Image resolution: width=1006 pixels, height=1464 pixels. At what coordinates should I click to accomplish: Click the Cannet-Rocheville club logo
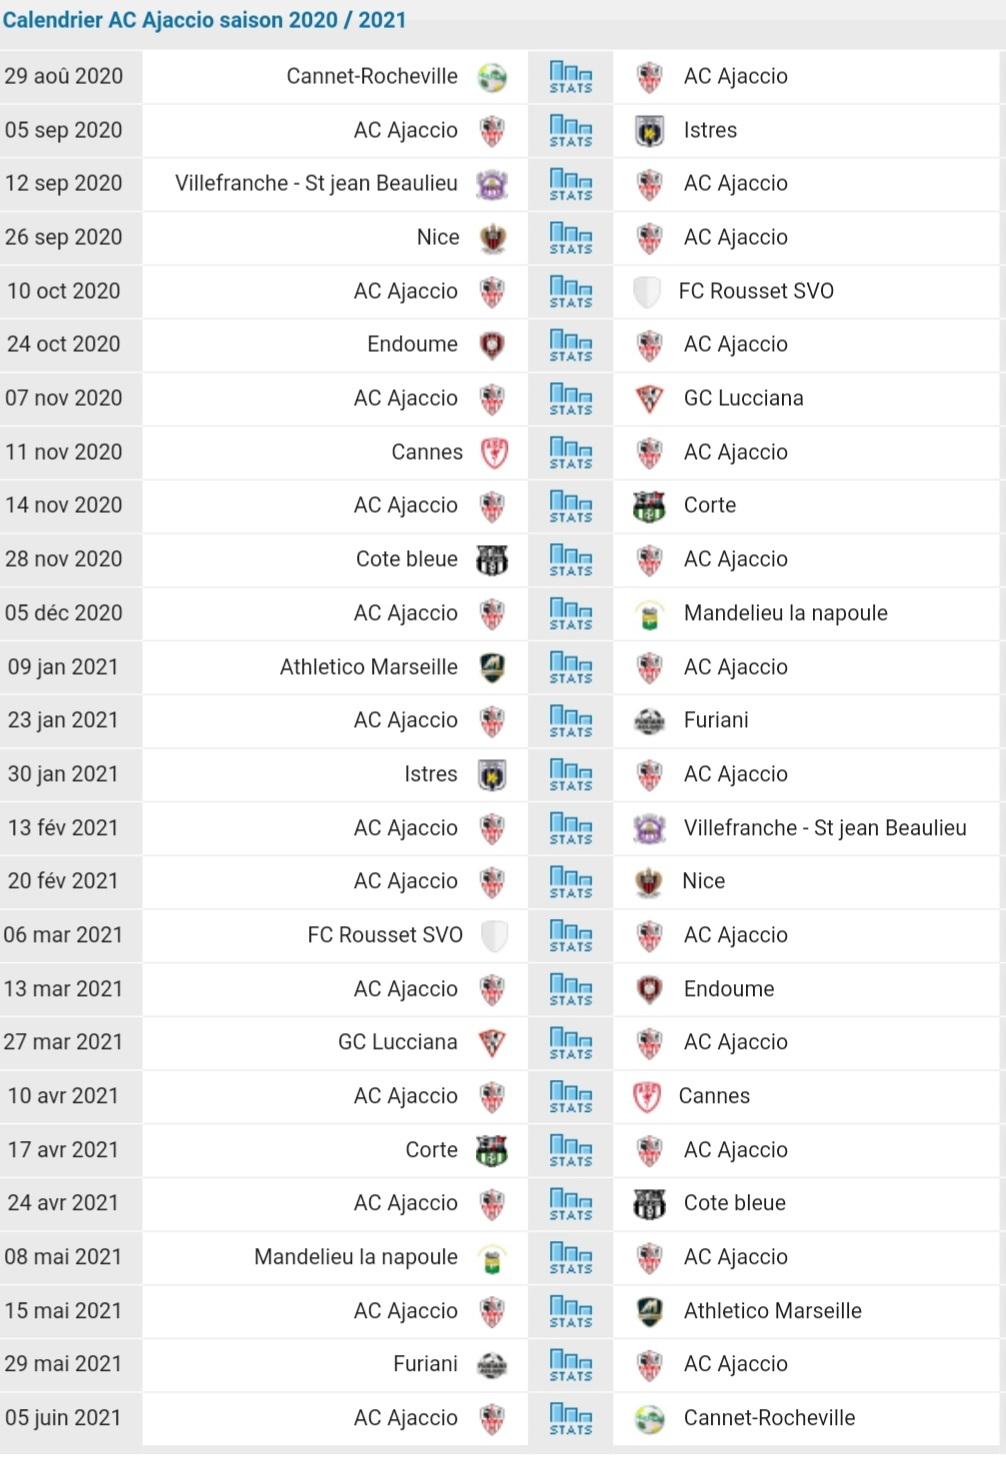pyautogui.click(x=491, y=76)
